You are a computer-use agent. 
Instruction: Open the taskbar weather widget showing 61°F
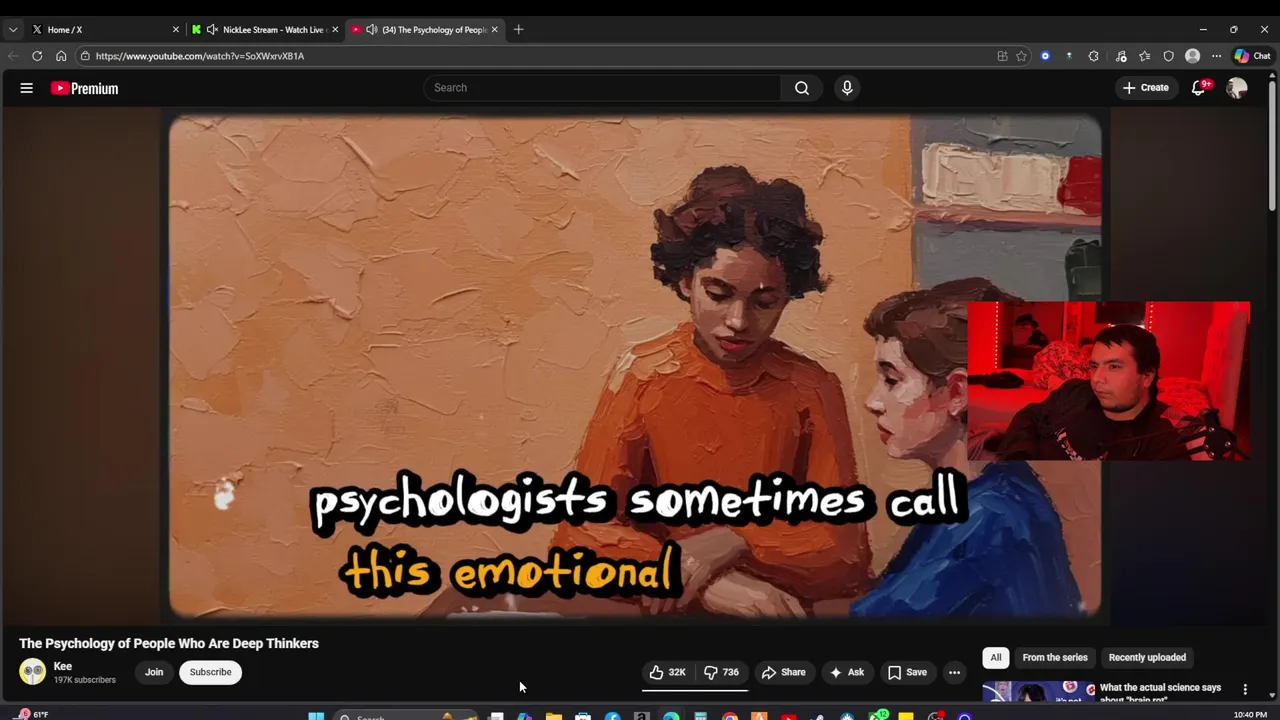coord(32,715)
